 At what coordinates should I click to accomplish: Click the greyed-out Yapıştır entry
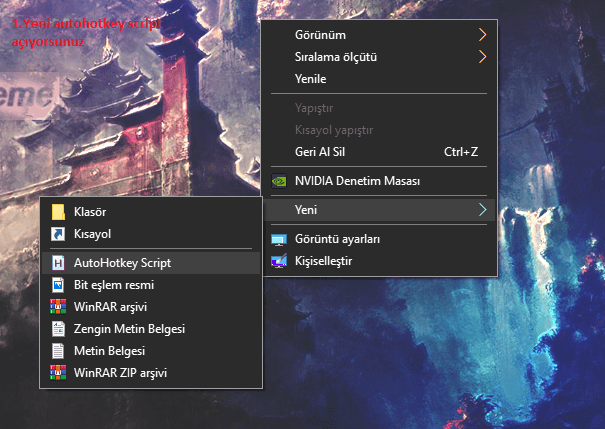pyautogui.click(x=379, y=108)
